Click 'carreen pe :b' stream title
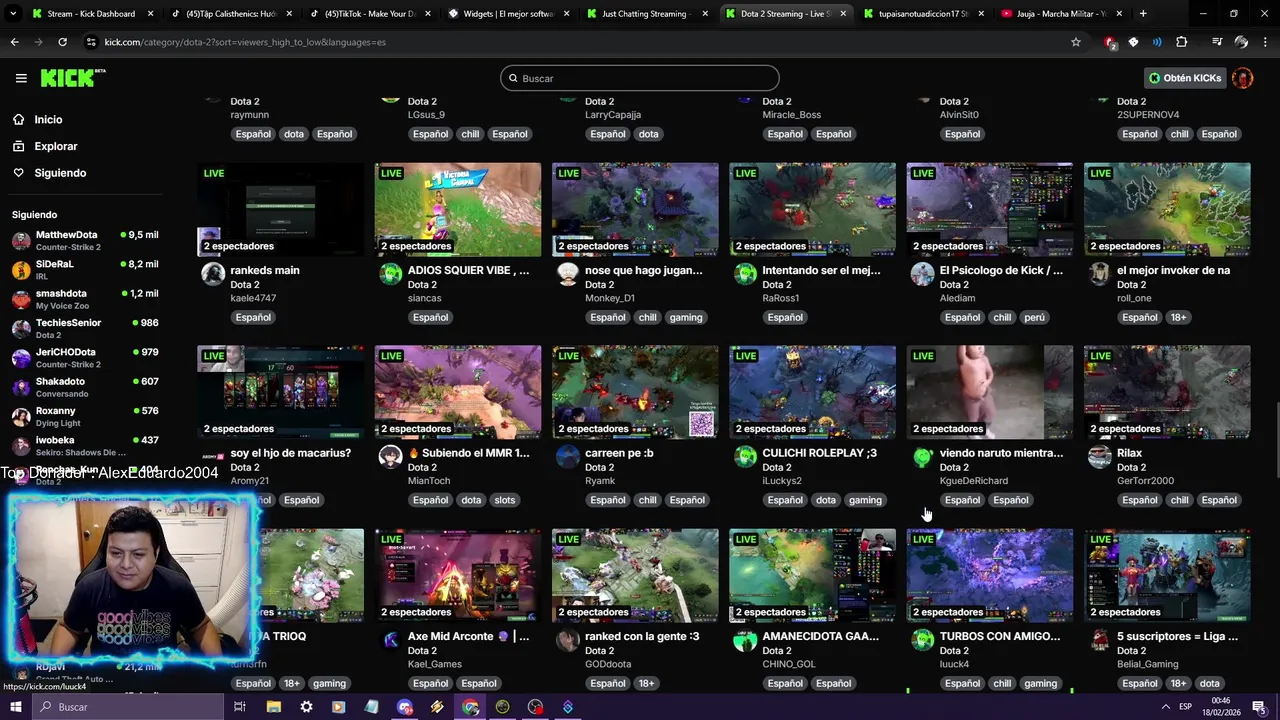1280x720 pixels. point(619,453)
